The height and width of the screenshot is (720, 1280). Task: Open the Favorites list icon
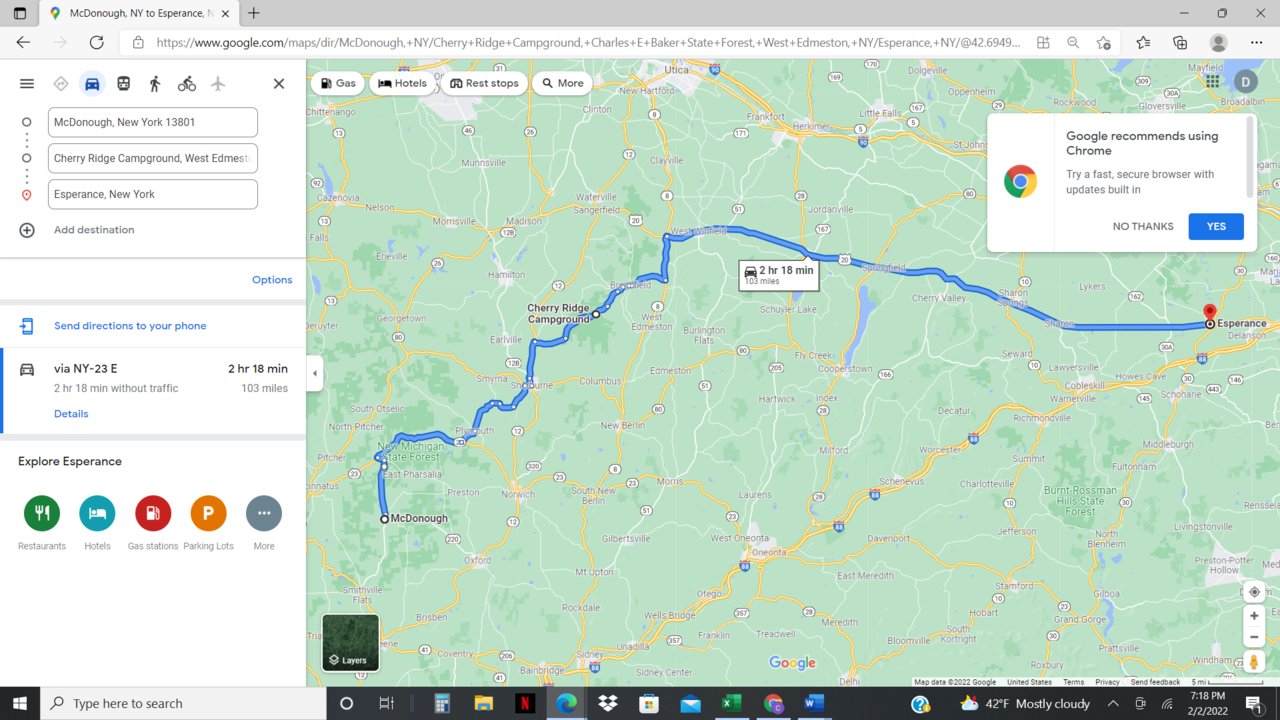1143,42
